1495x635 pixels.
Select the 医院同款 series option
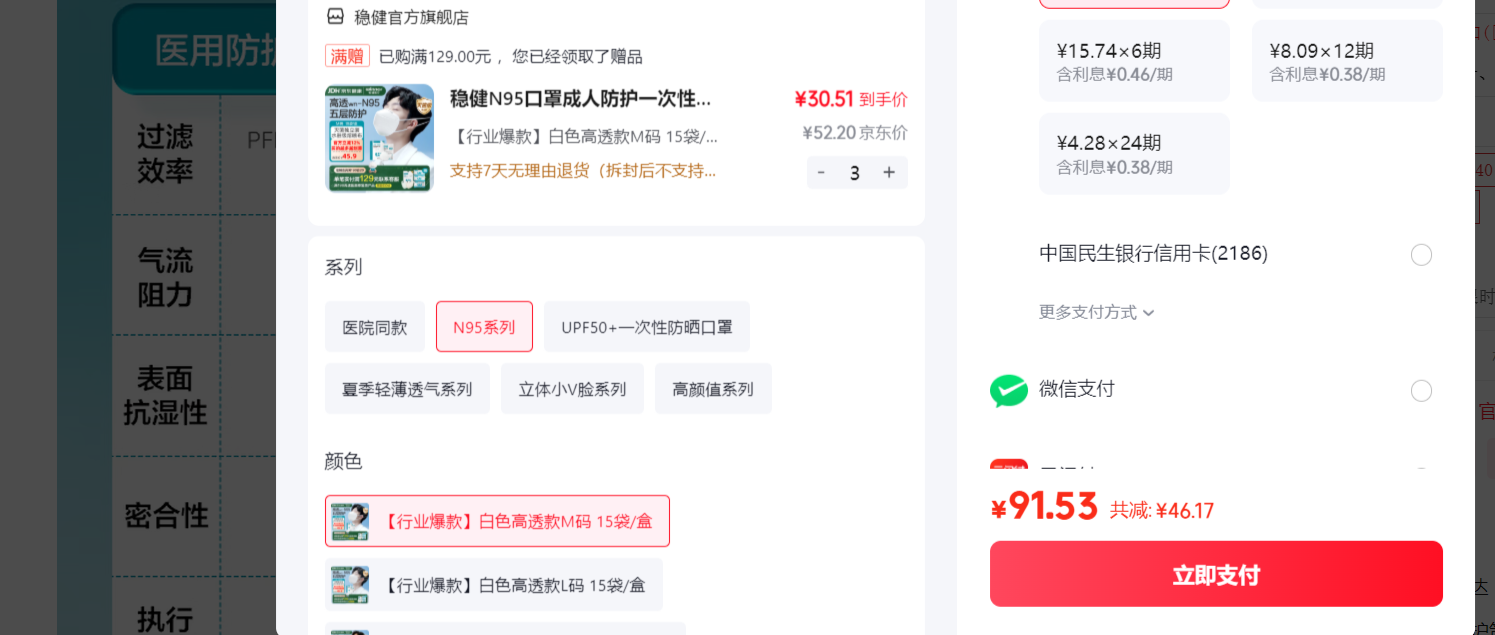375,327
